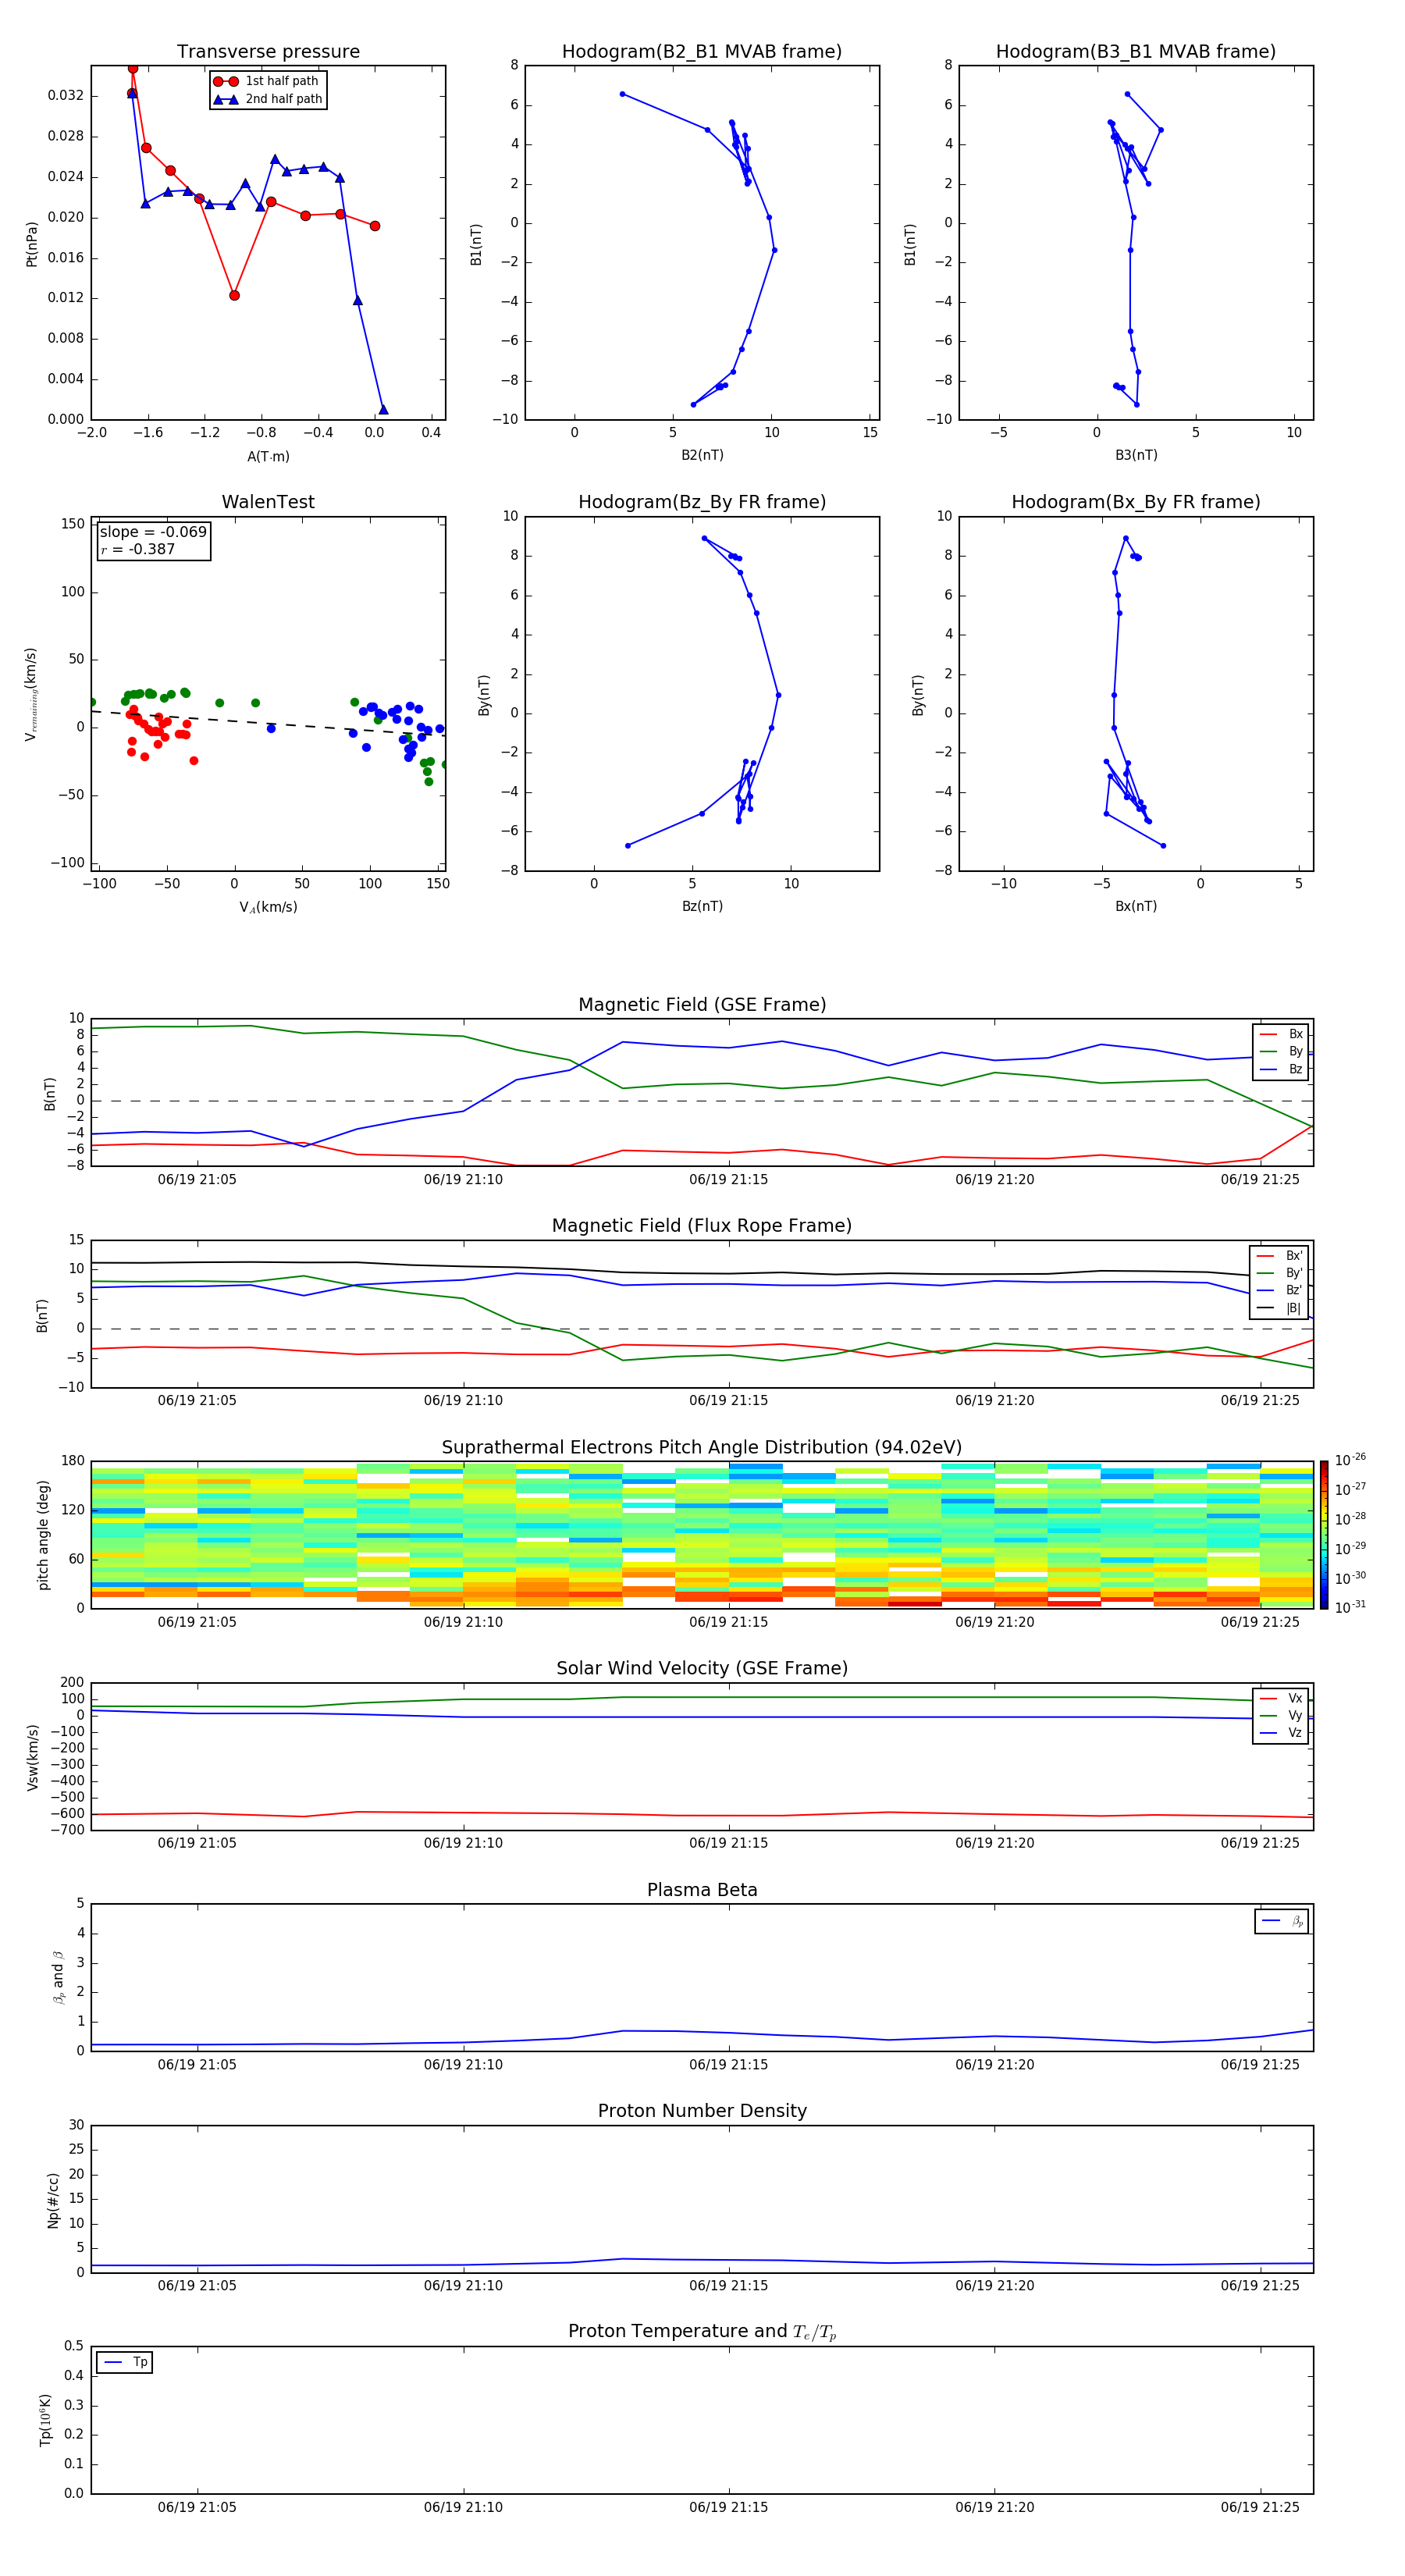Select "Bz'" in the Flux Rope legend
Viewport: 1405px width, 2576px height.
[1279, 1290]
